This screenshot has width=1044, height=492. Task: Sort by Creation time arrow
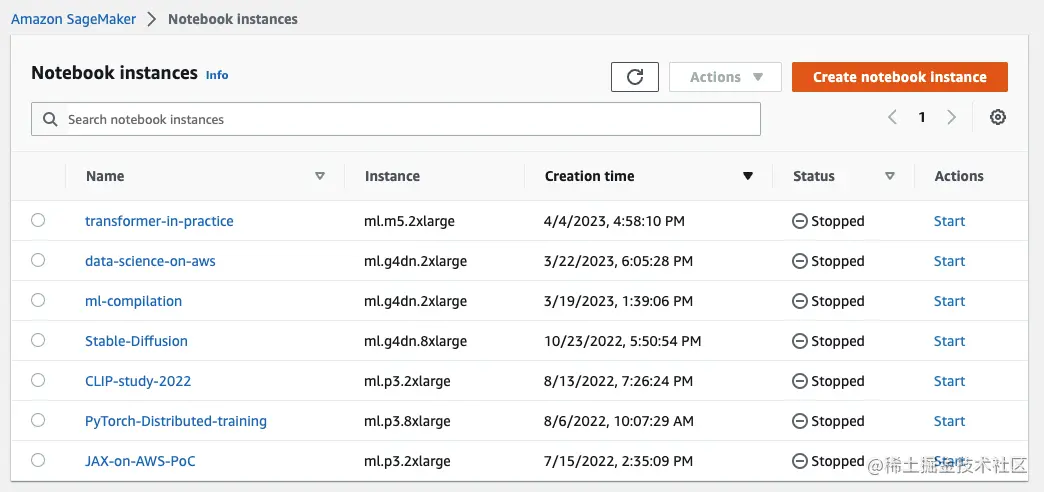click(748, 176)
